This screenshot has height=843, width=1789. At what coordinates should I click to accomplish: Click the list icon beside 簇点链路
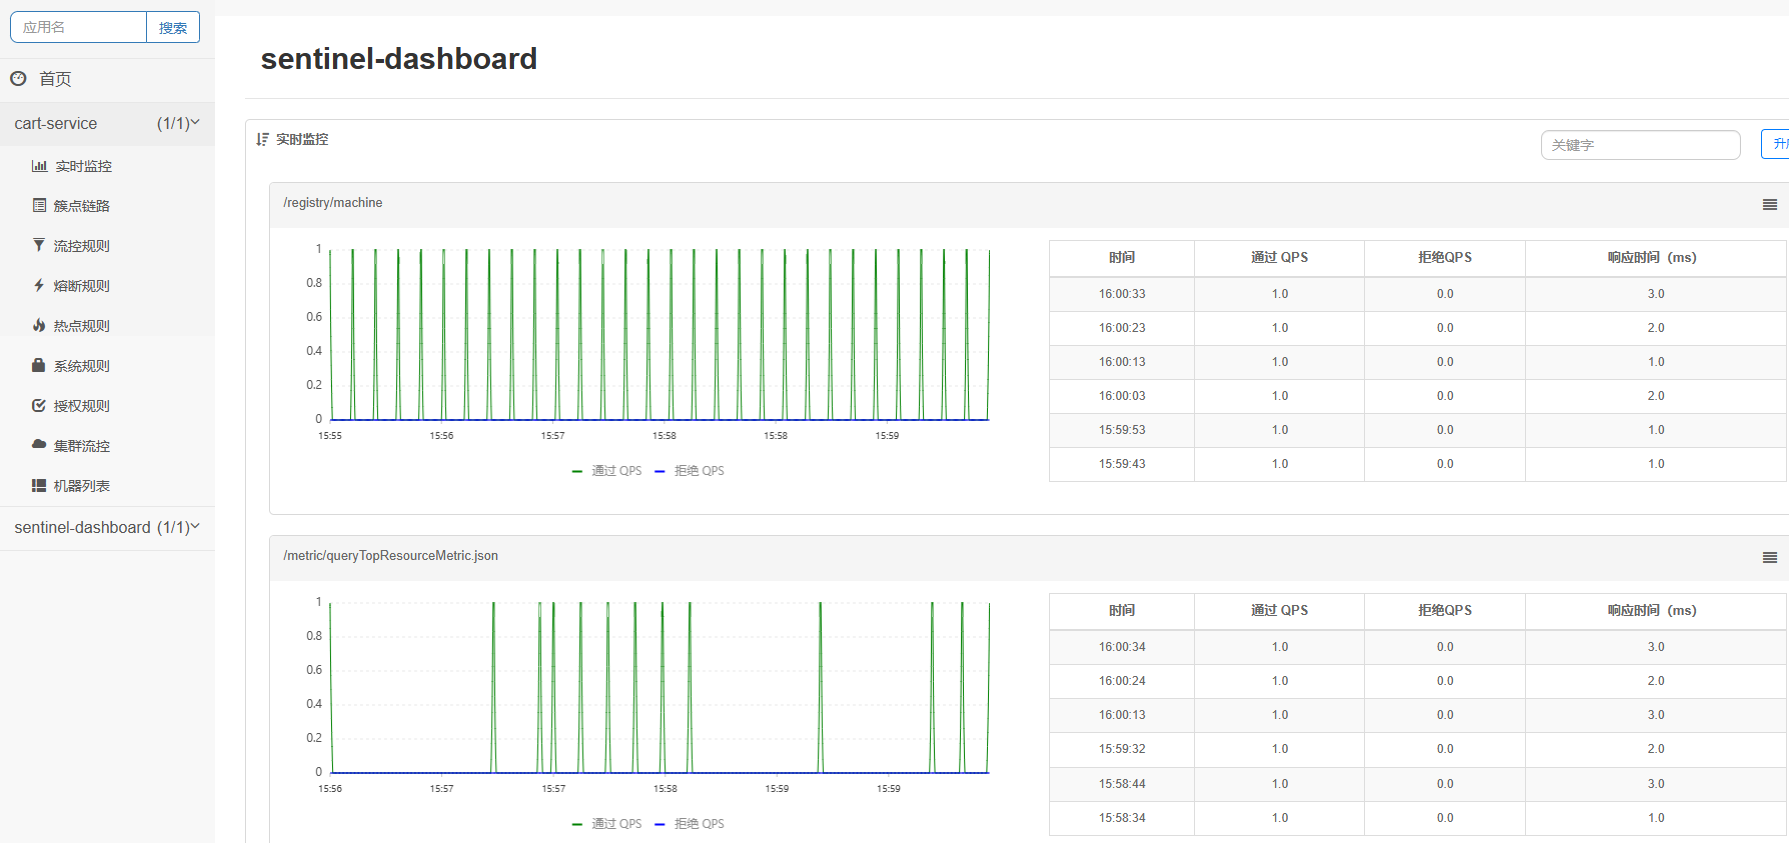coord(39,205)
